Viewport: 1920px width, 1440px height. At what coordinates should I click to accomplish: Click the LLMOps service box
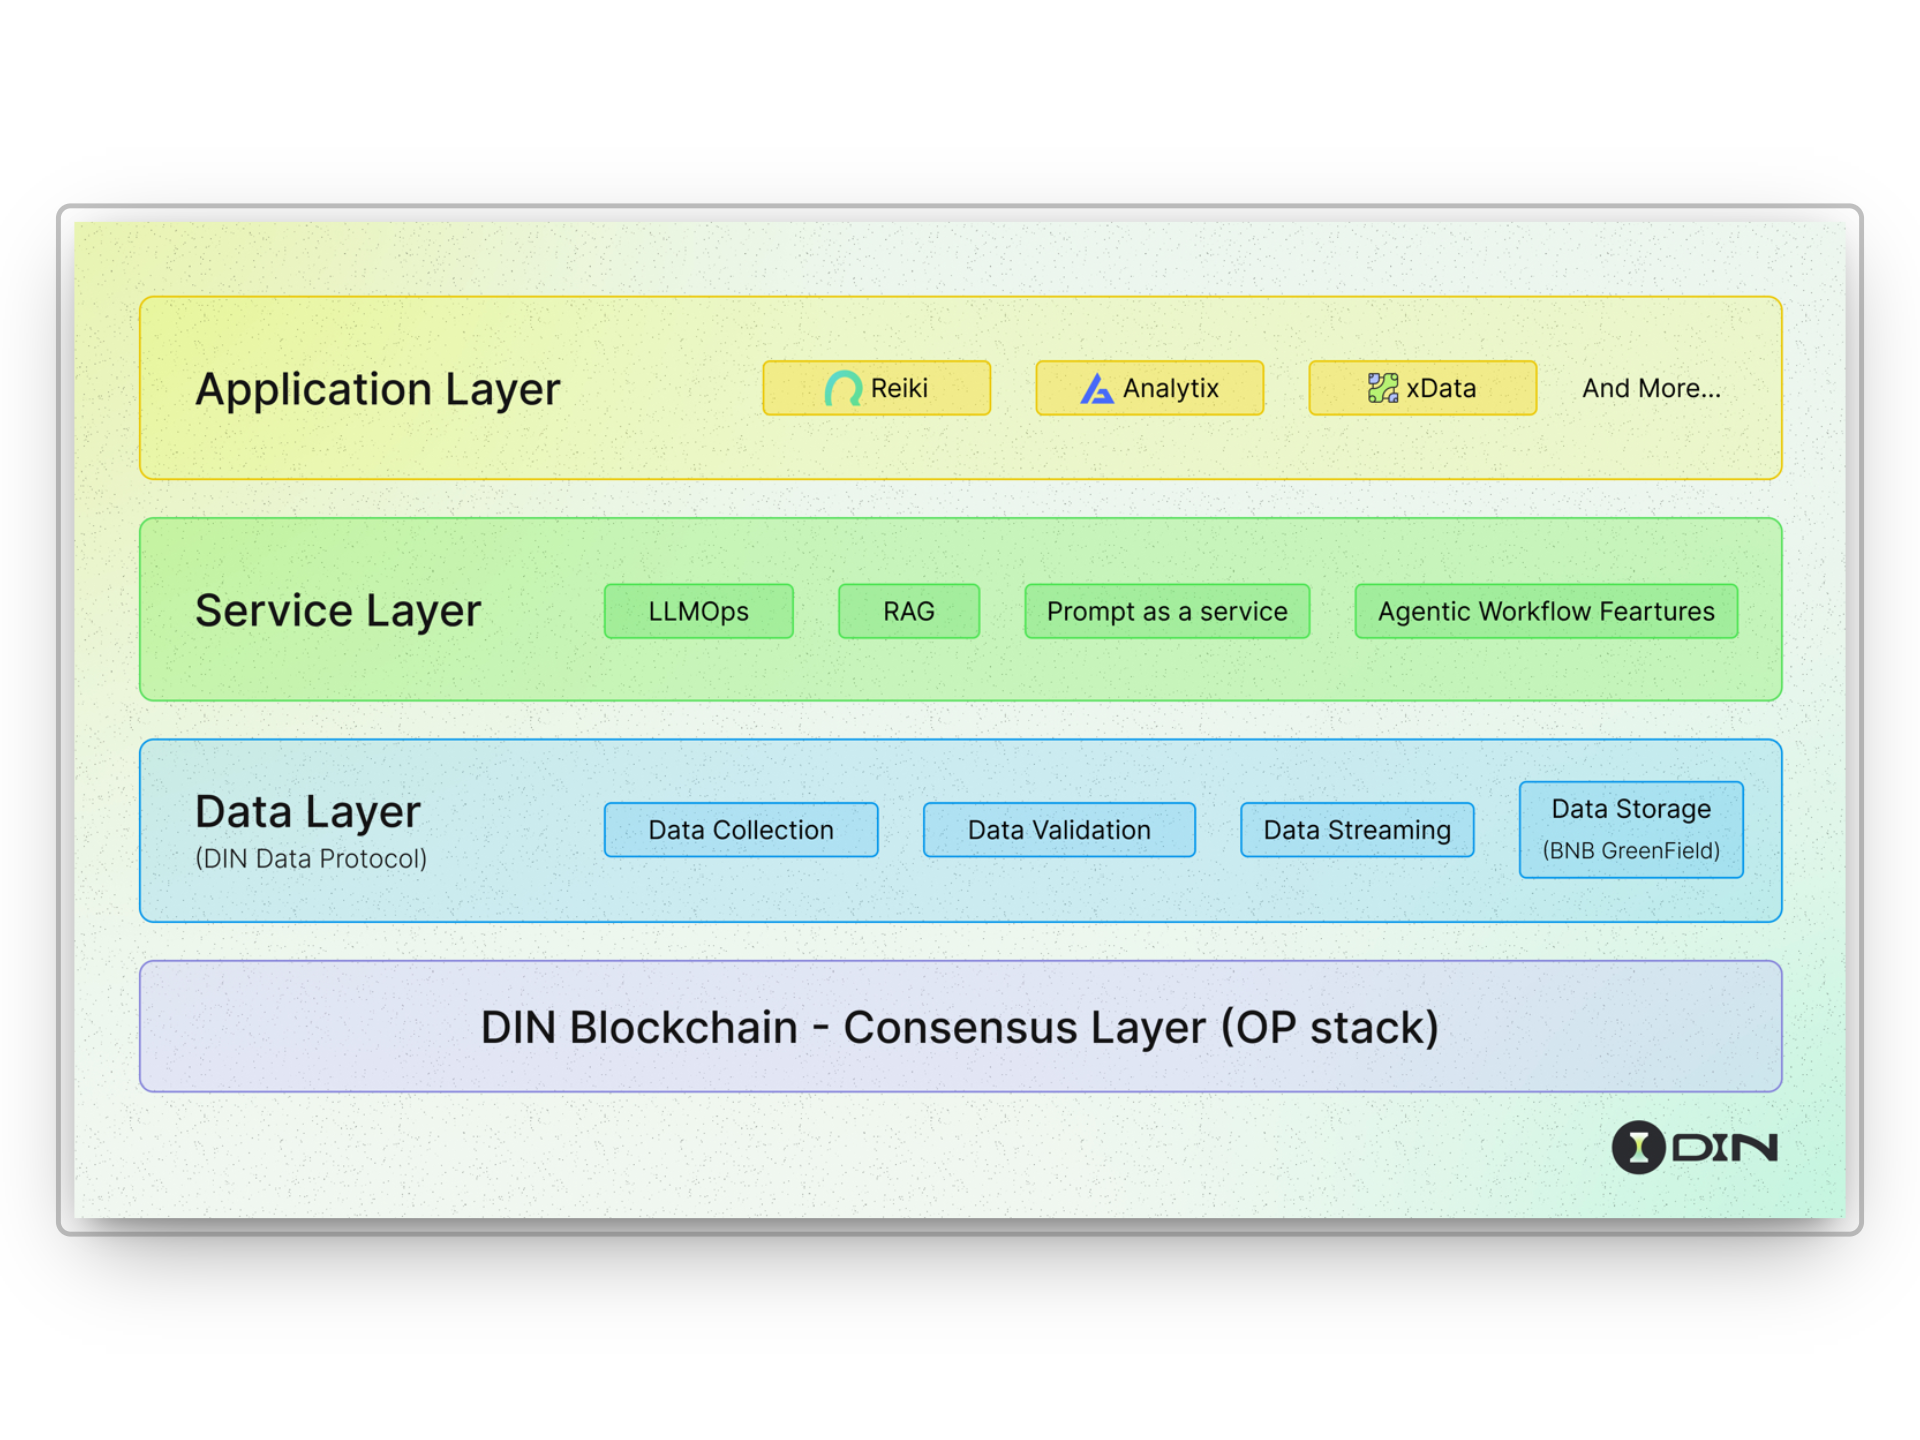(698, 611)
